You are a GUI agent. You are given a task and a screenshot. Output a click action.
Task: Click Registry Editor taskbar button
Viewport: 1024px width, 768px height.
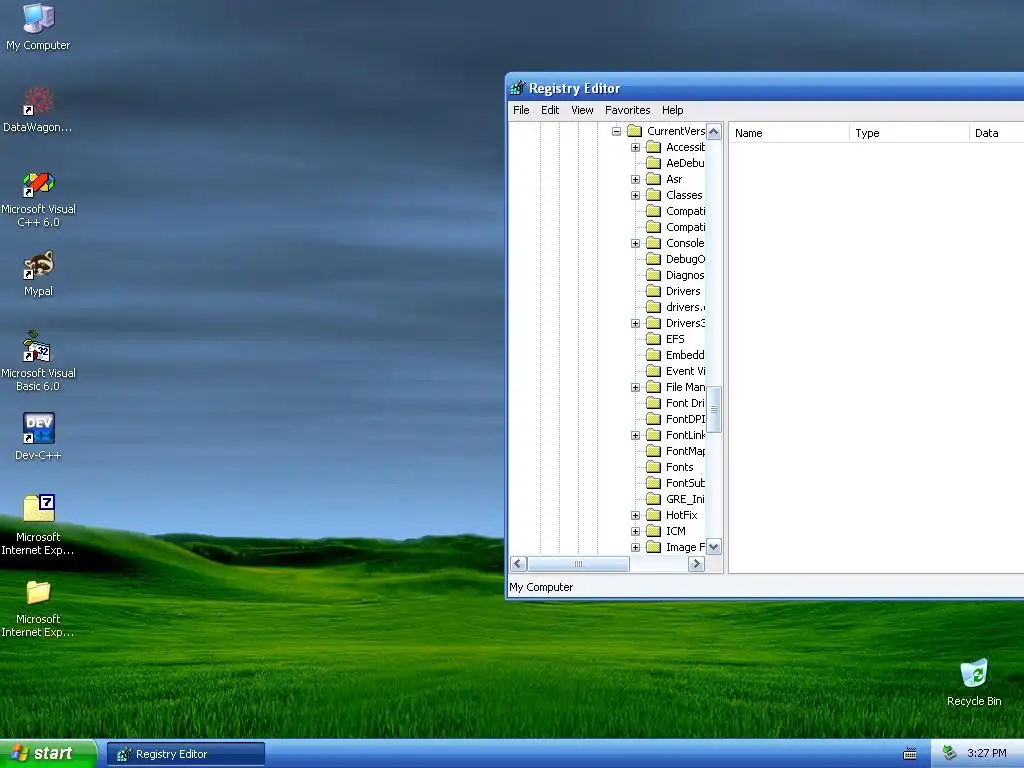tap(185, 754)
